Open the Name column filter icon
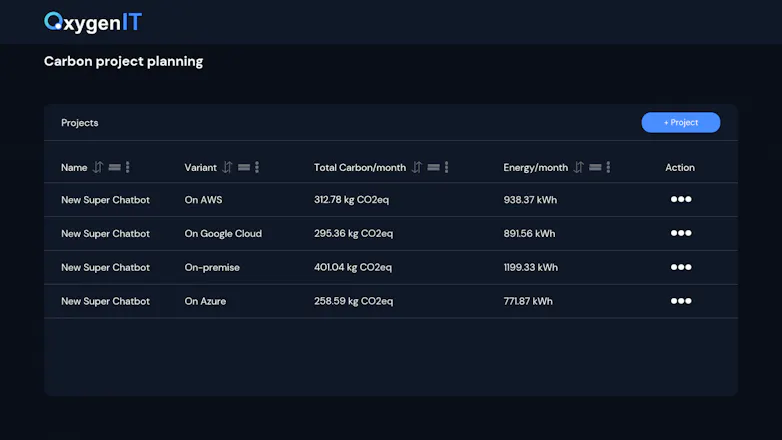This screenshot has height=440, width=782. coord(114,167)
